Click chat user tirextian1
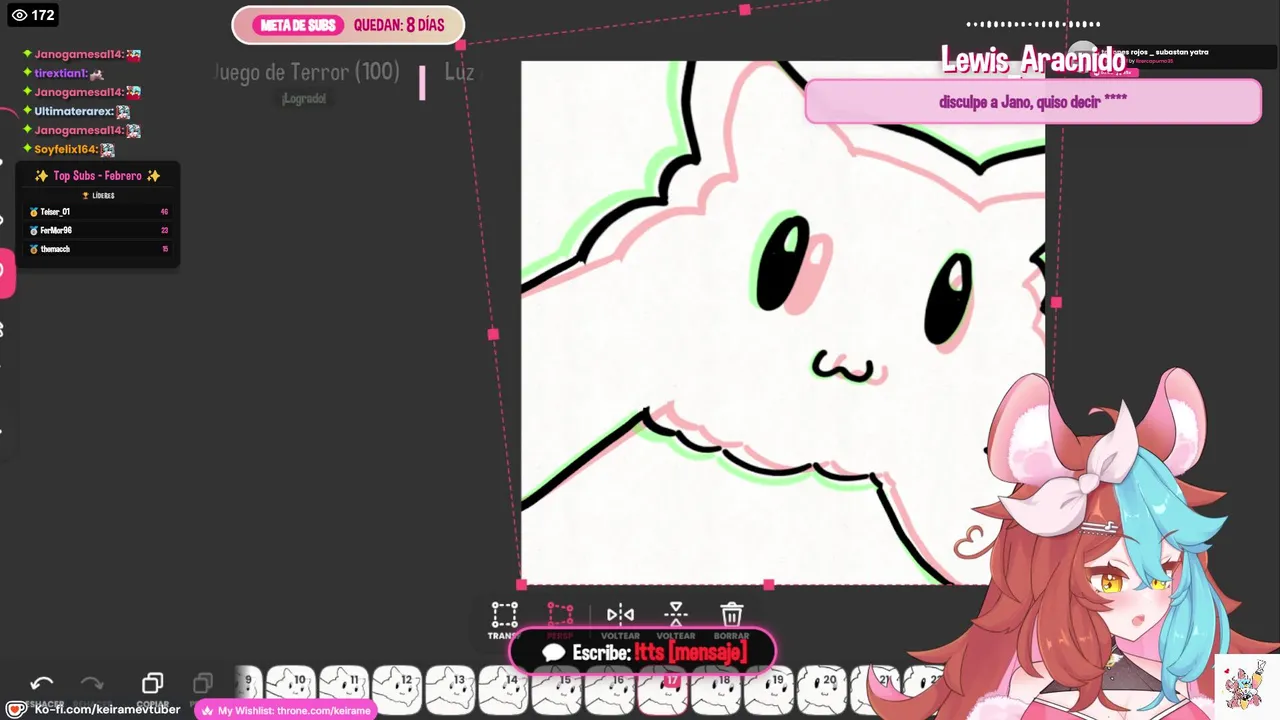This screenshot has height=720, width=1280. click(x=61, y=73)
